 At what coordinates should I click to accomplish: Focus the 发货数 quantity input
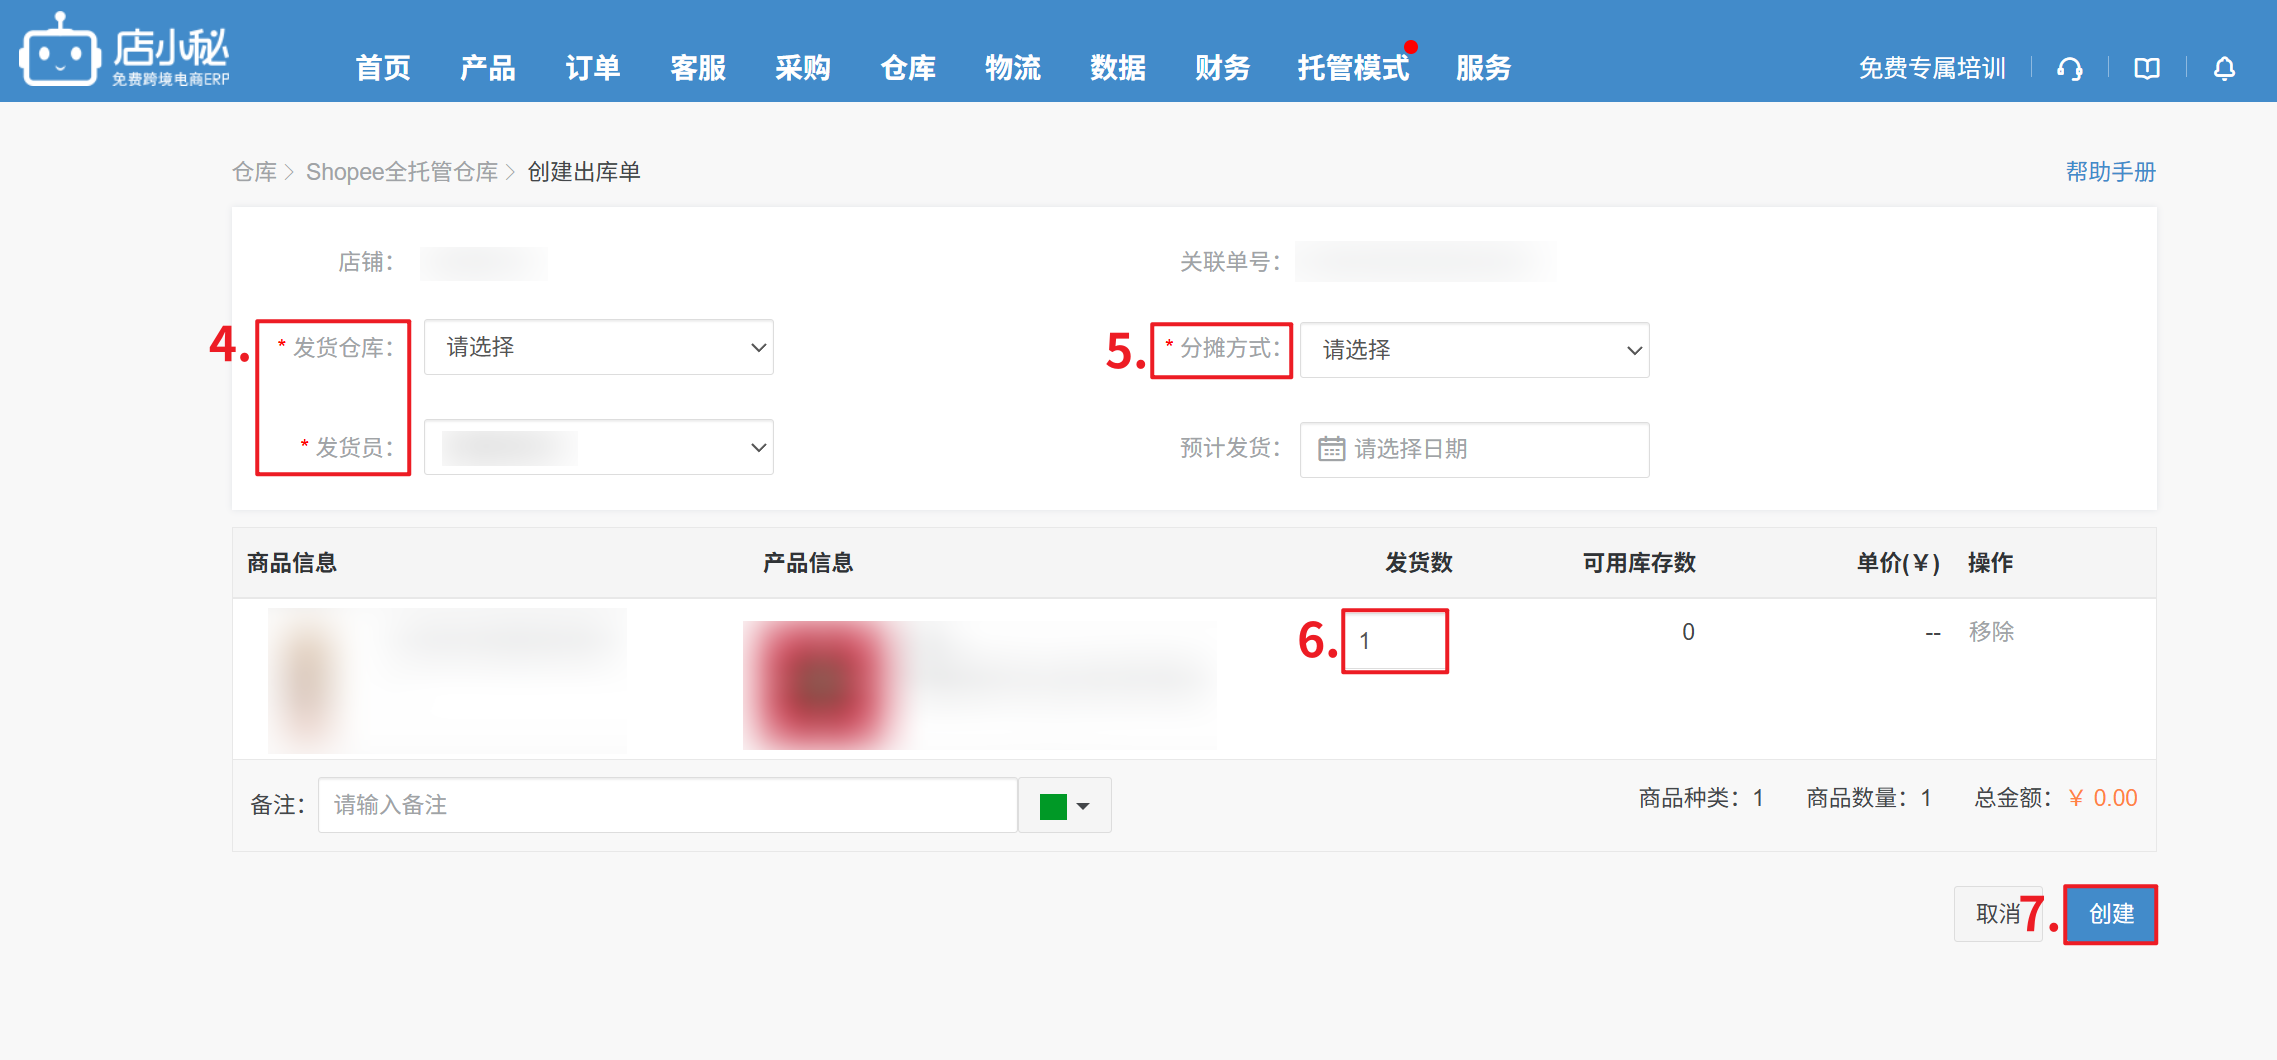(x=1395, y=641)
